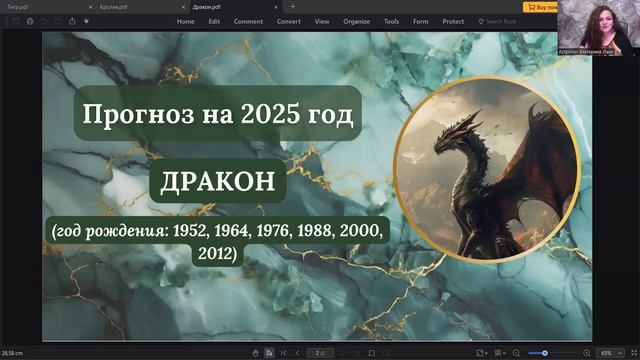Close the Кролик.pdf tab
Image resolution: width=640 pixels, height=360 pixels.
[x=183, y=7]
